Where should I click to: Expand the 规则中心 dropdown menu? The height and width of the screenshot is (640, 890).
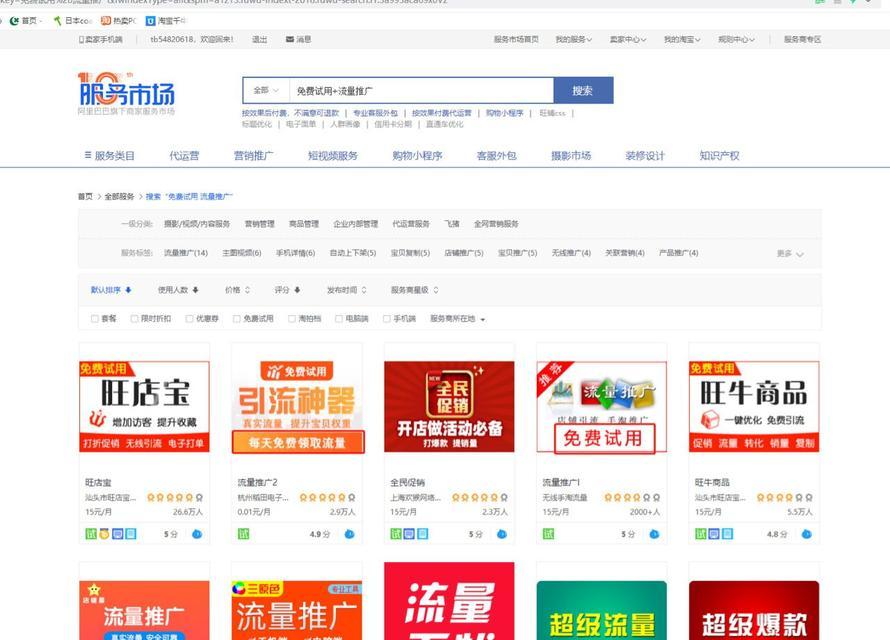click(736, 39)
